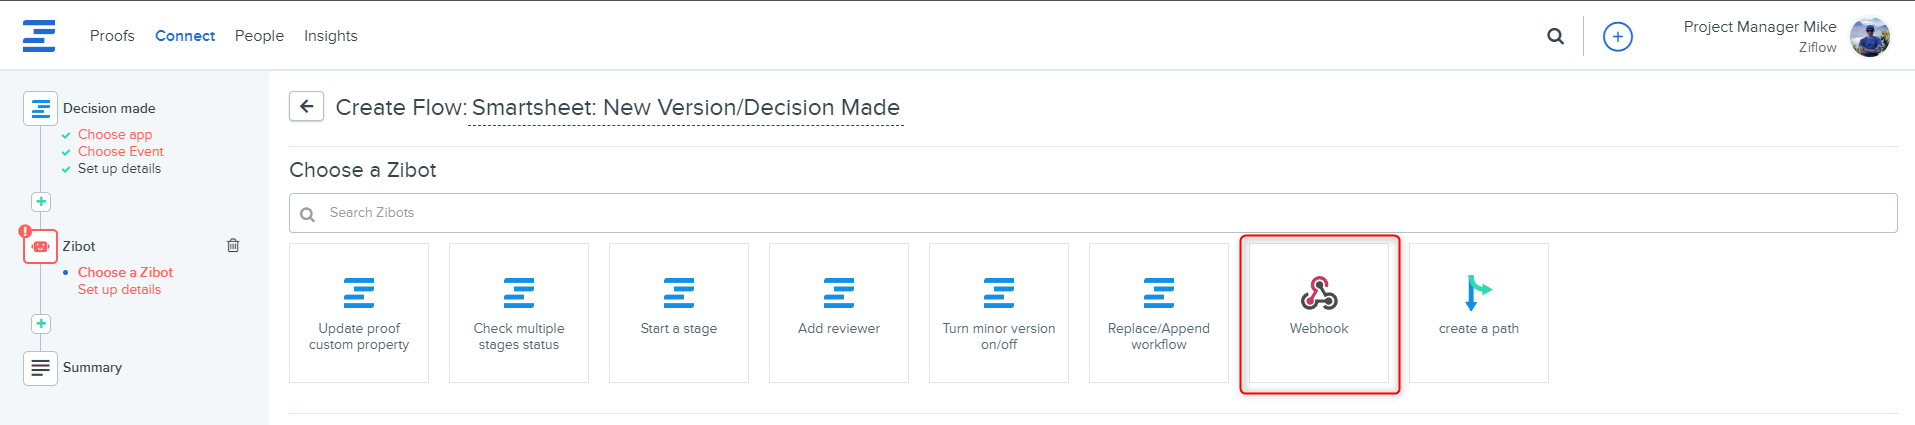The height and width of the screenshot is (425, 1915).
Task: Choose the 'create a path' zibot
Action: point(1478,313)
